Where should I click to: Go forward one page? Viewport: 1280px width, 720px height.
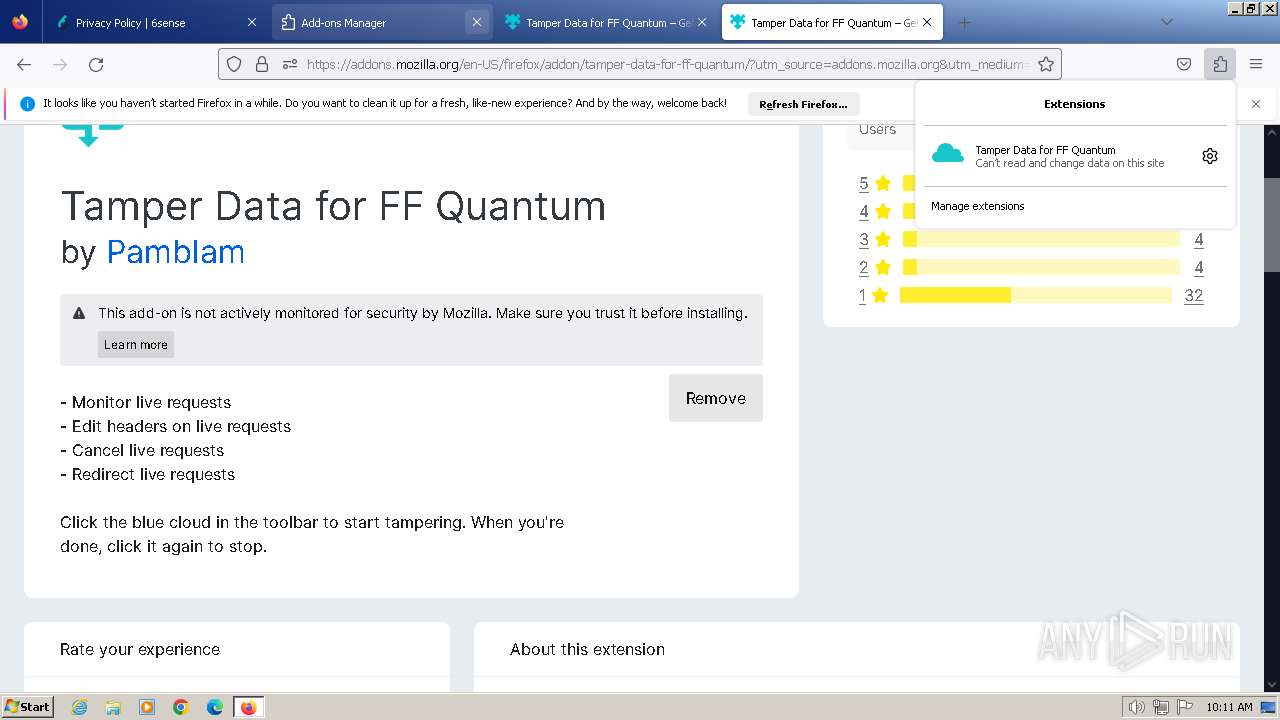pyautogui.click(x=60, y=64)
